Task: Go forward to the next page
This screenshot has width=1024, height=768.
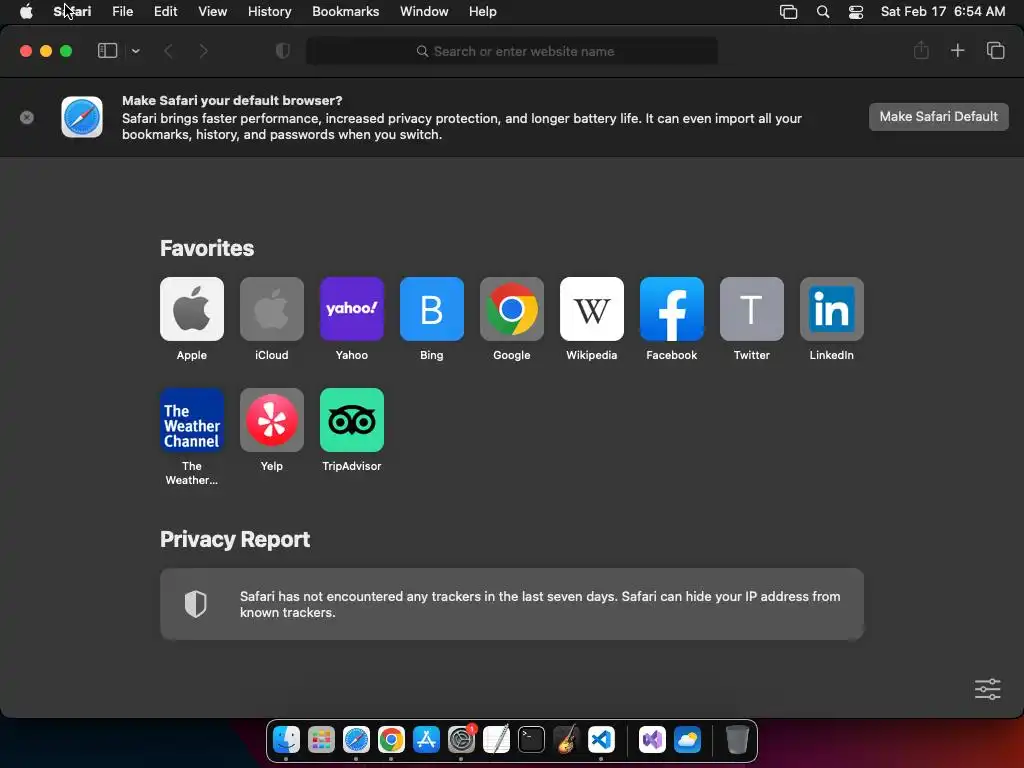Action: pyautogui.click(x=203, y=51)
